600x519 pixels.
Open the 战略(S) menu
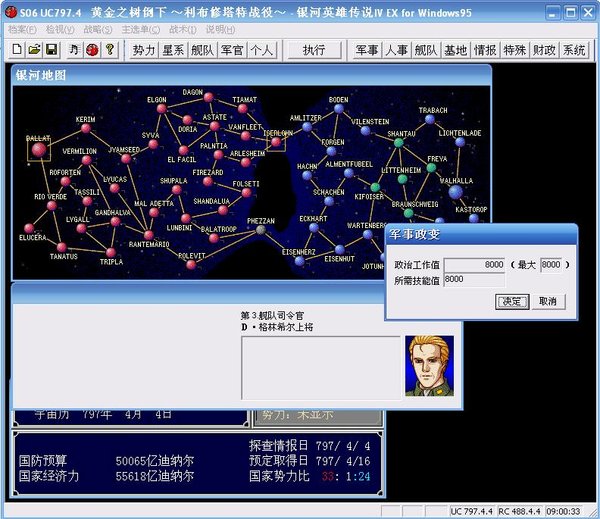pos(98,29)
